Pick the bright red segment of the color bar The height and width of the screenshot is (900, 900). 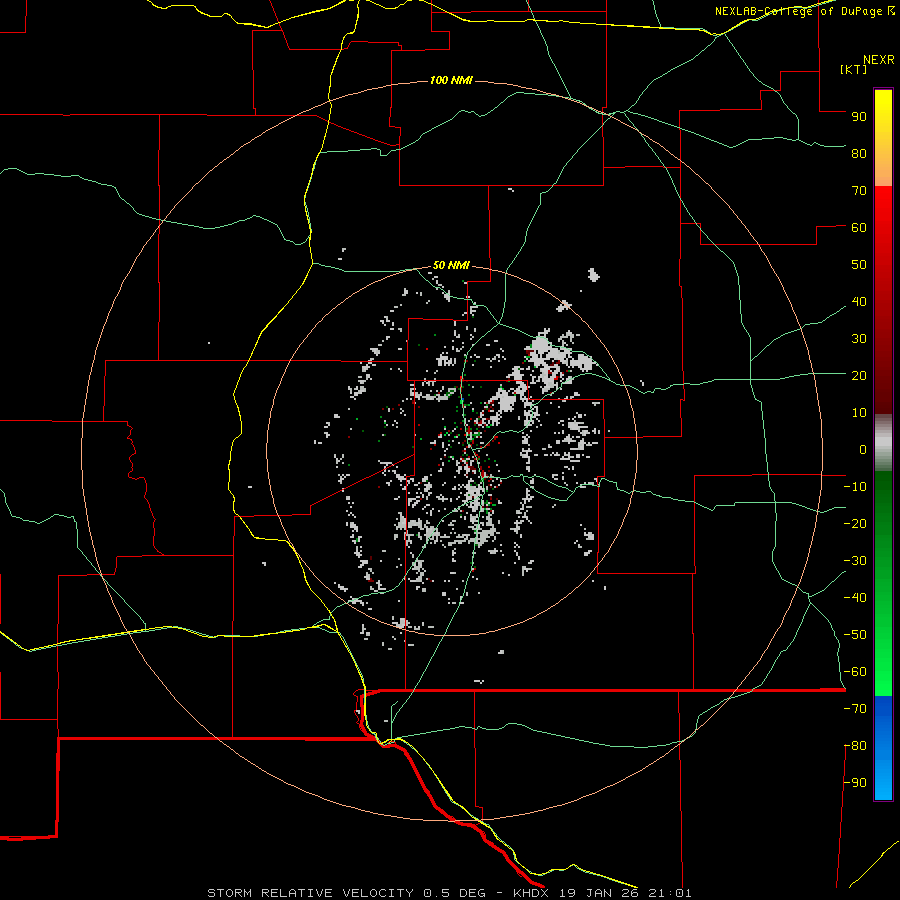pyautogui.click(x=883, y=207)
